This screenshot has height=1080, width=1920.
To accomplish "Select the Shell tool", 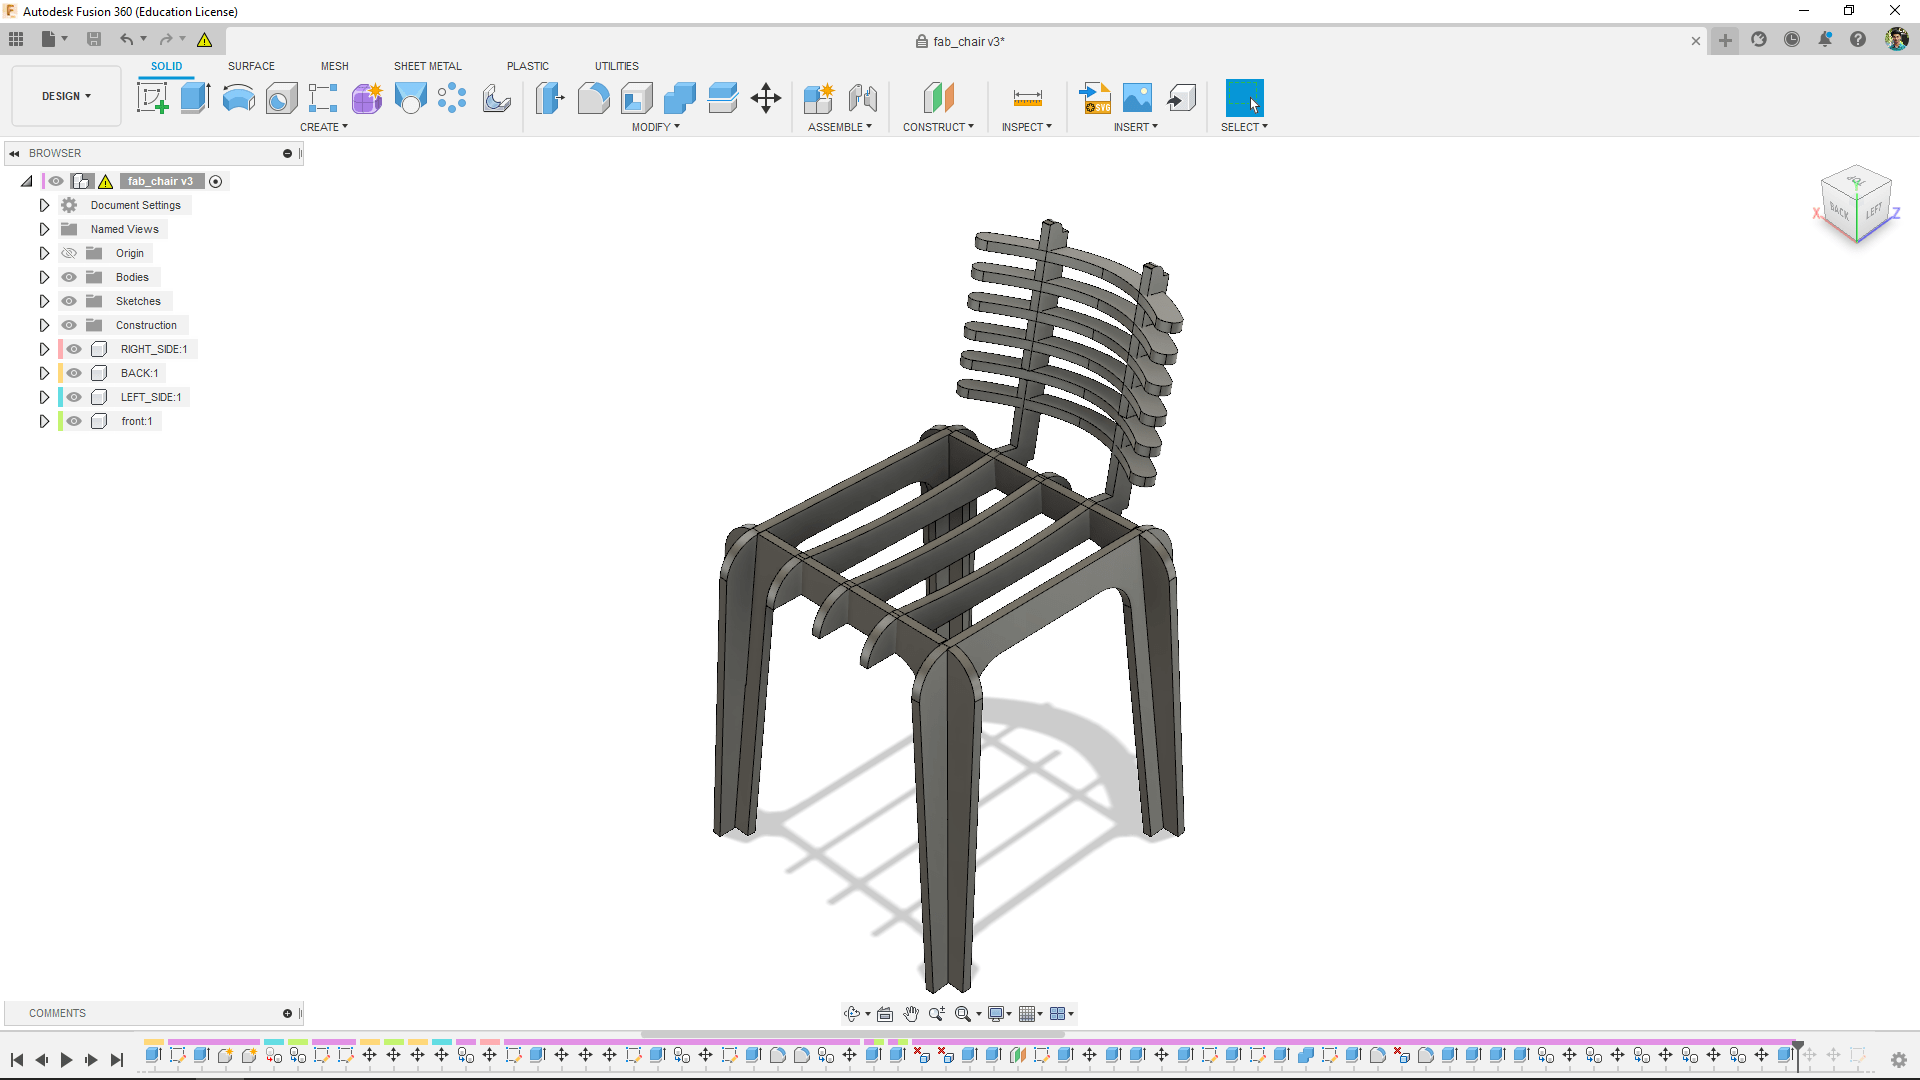I will (x=637, y=98).
